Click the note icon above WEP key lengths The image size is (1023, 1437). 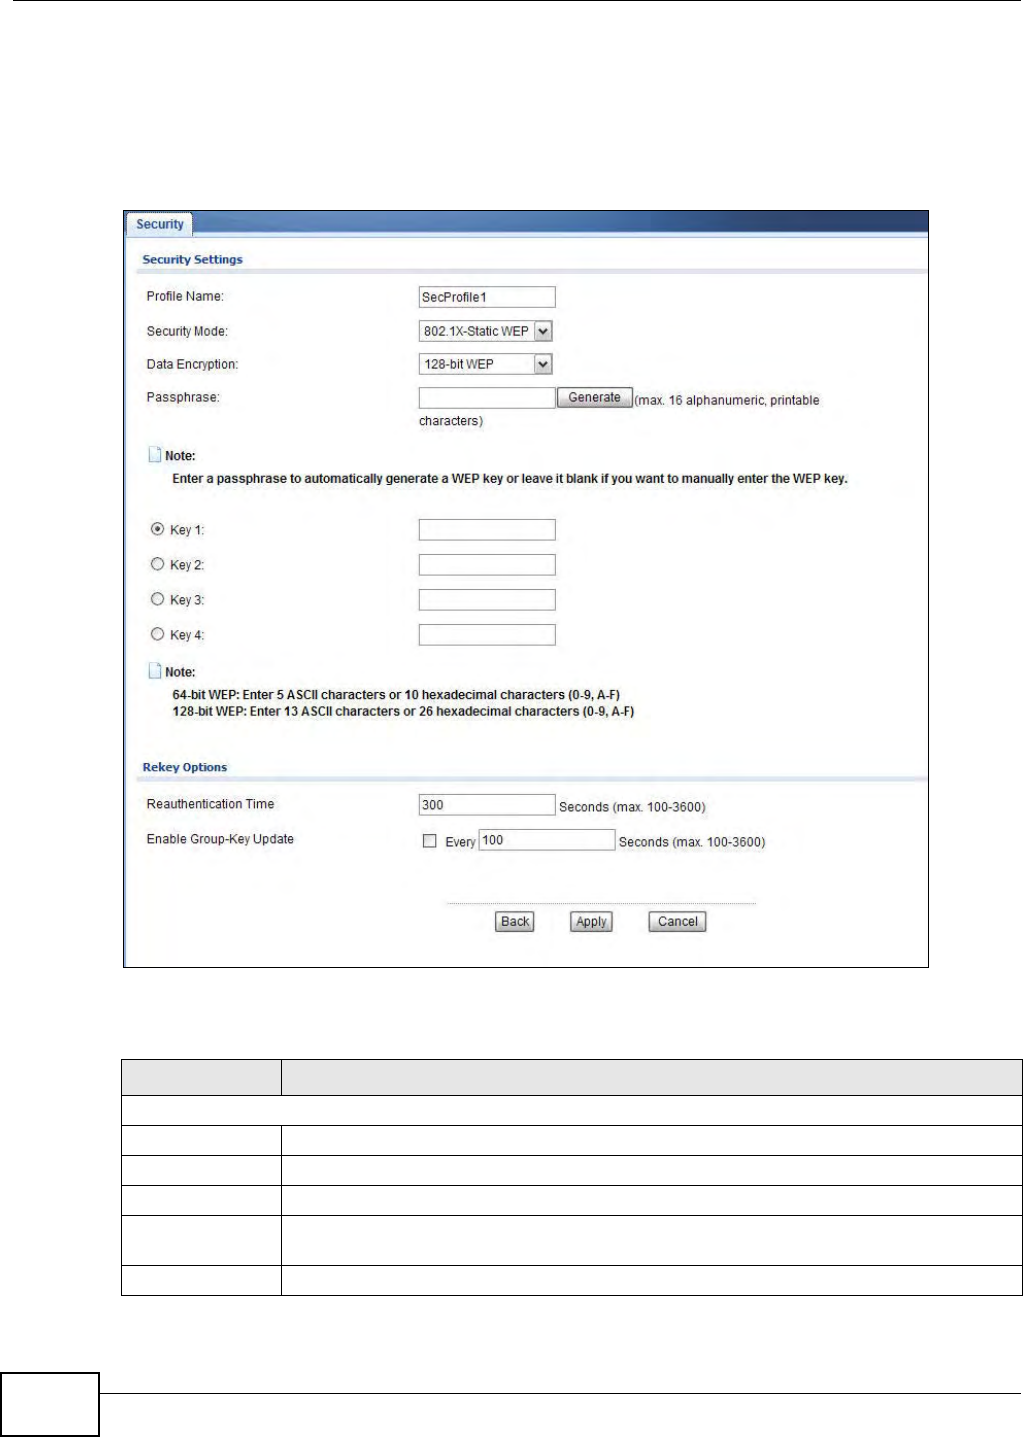(155, 670)
